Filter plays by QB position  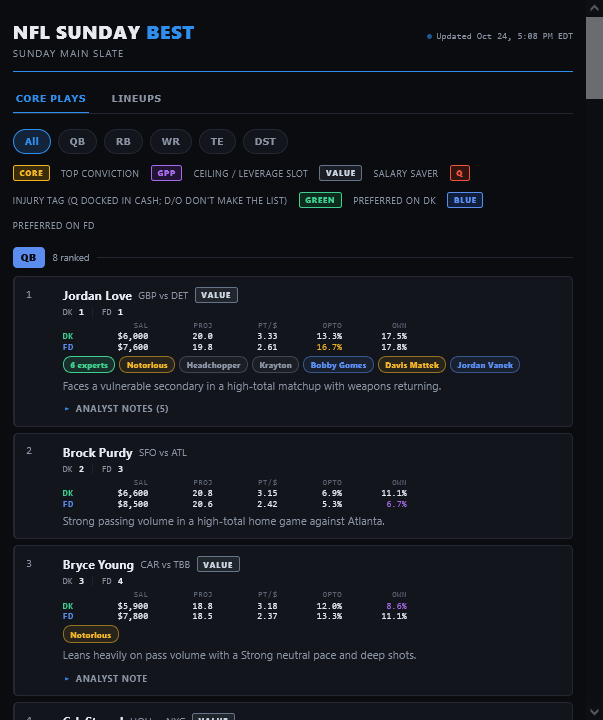[77, 141]
